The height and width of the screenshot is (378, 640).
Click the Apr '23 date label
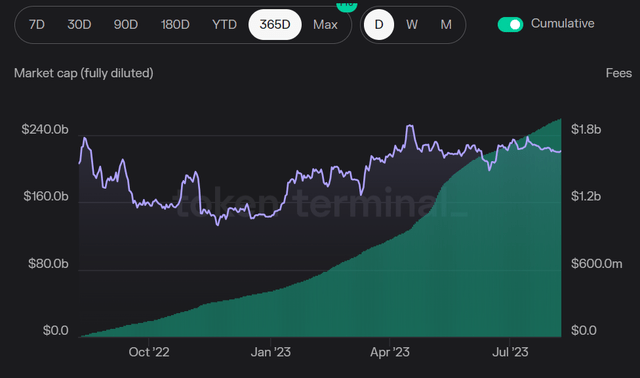(x=390, y=352)
